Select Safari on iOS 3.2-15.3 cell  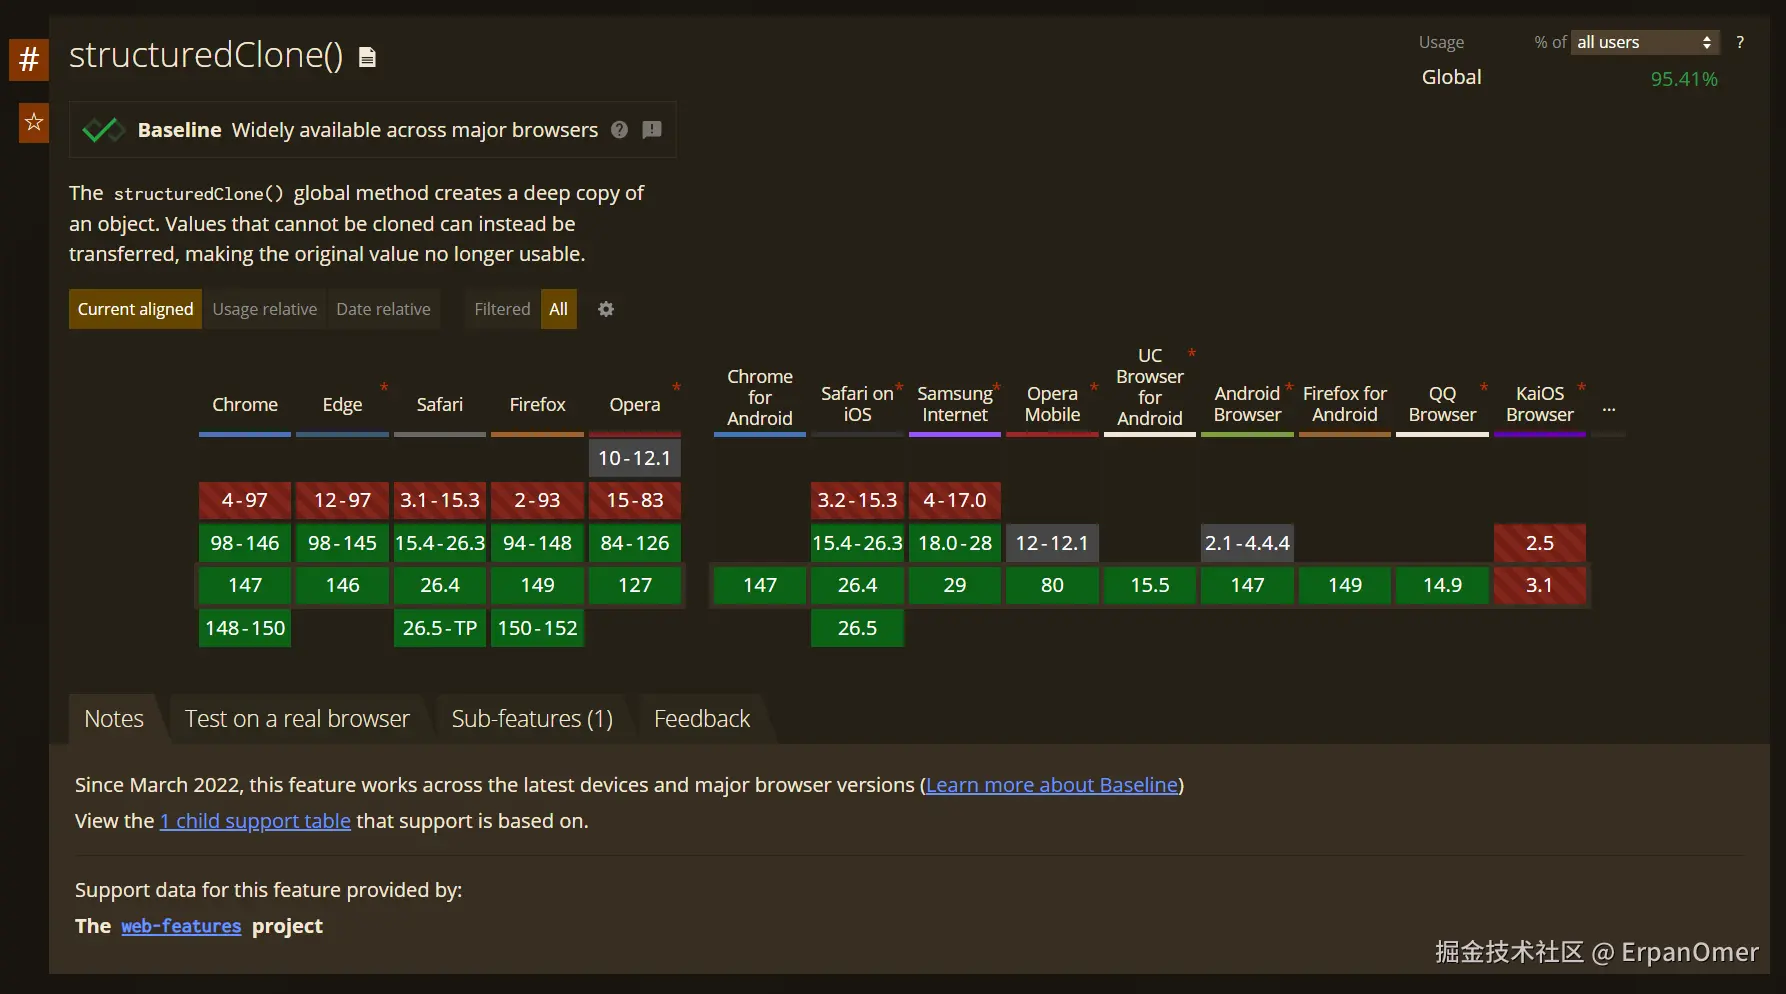coord(857,500)
